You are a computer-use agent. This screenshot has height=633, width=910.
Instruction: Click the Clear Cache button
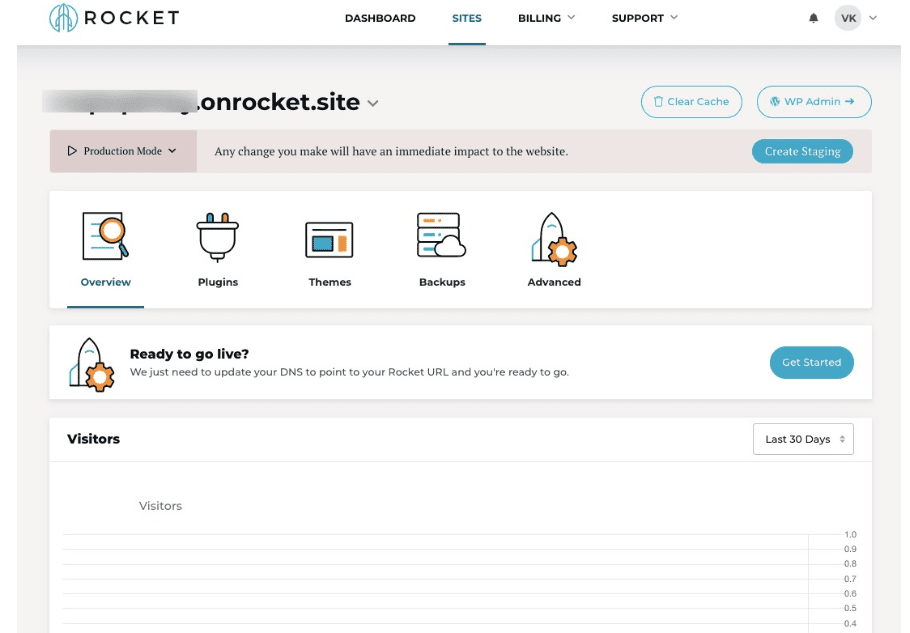pyautogui.click(x=691, y=102)
